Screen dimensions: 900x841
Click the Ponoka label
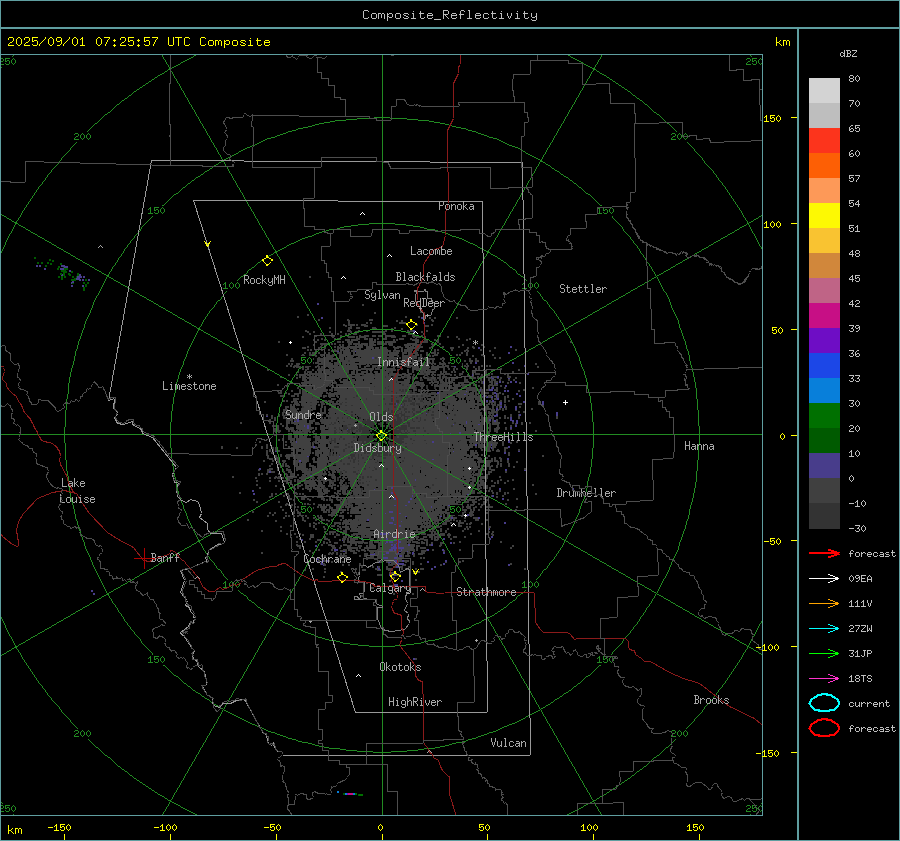456,206
